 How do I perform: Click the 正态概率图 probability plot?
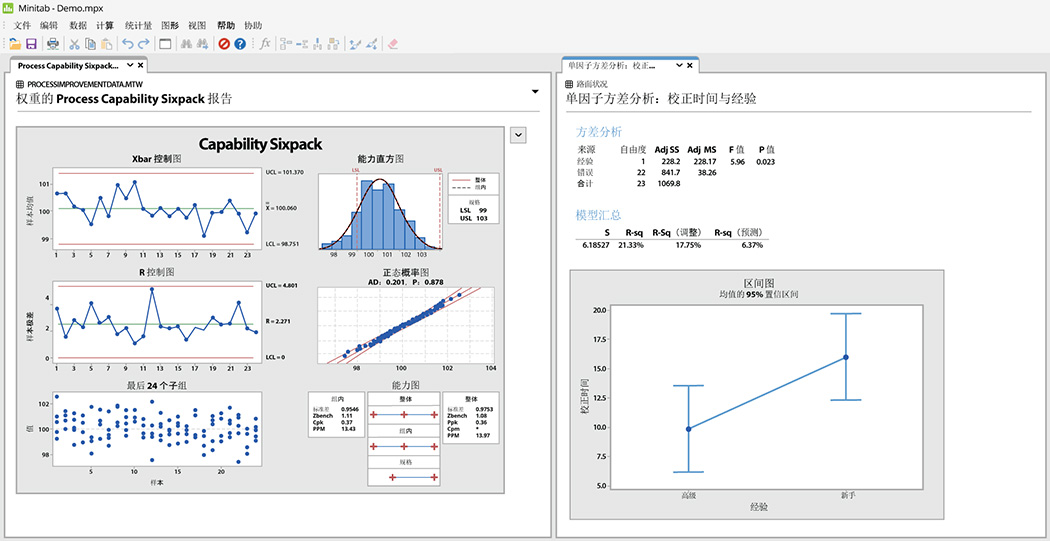click(405, 325)
